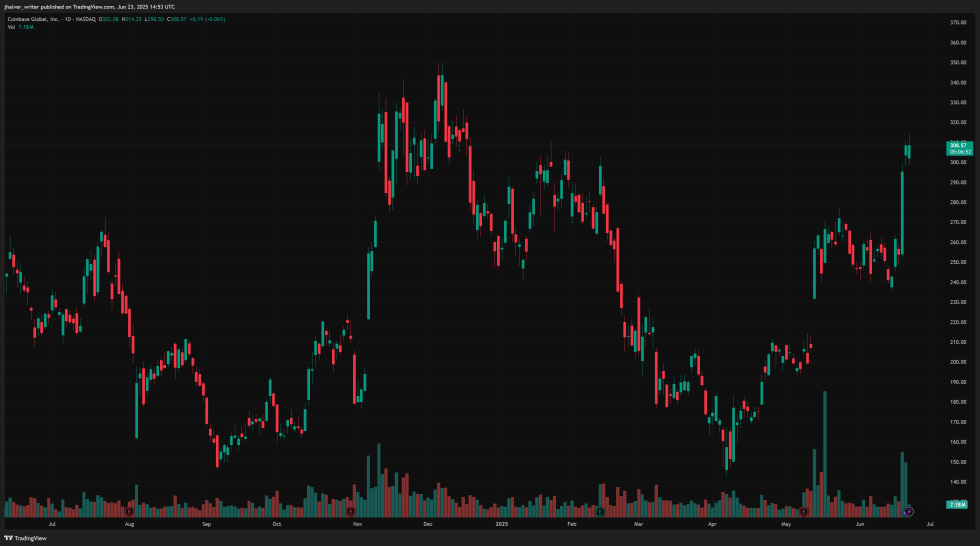The image size is (980, 546).
Task: Click the purple event icon before Jul
Action: point(909,511)
